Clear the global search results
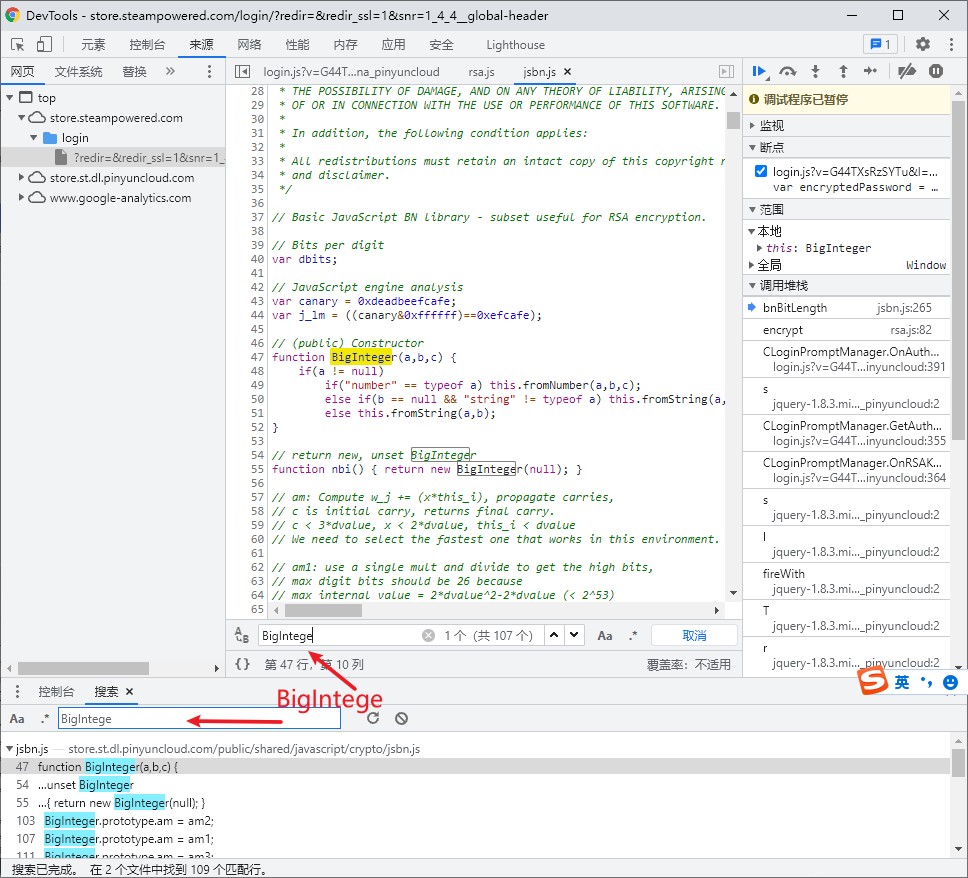The width and height of the screenshot is (968, 878). [x=401, y=718]
